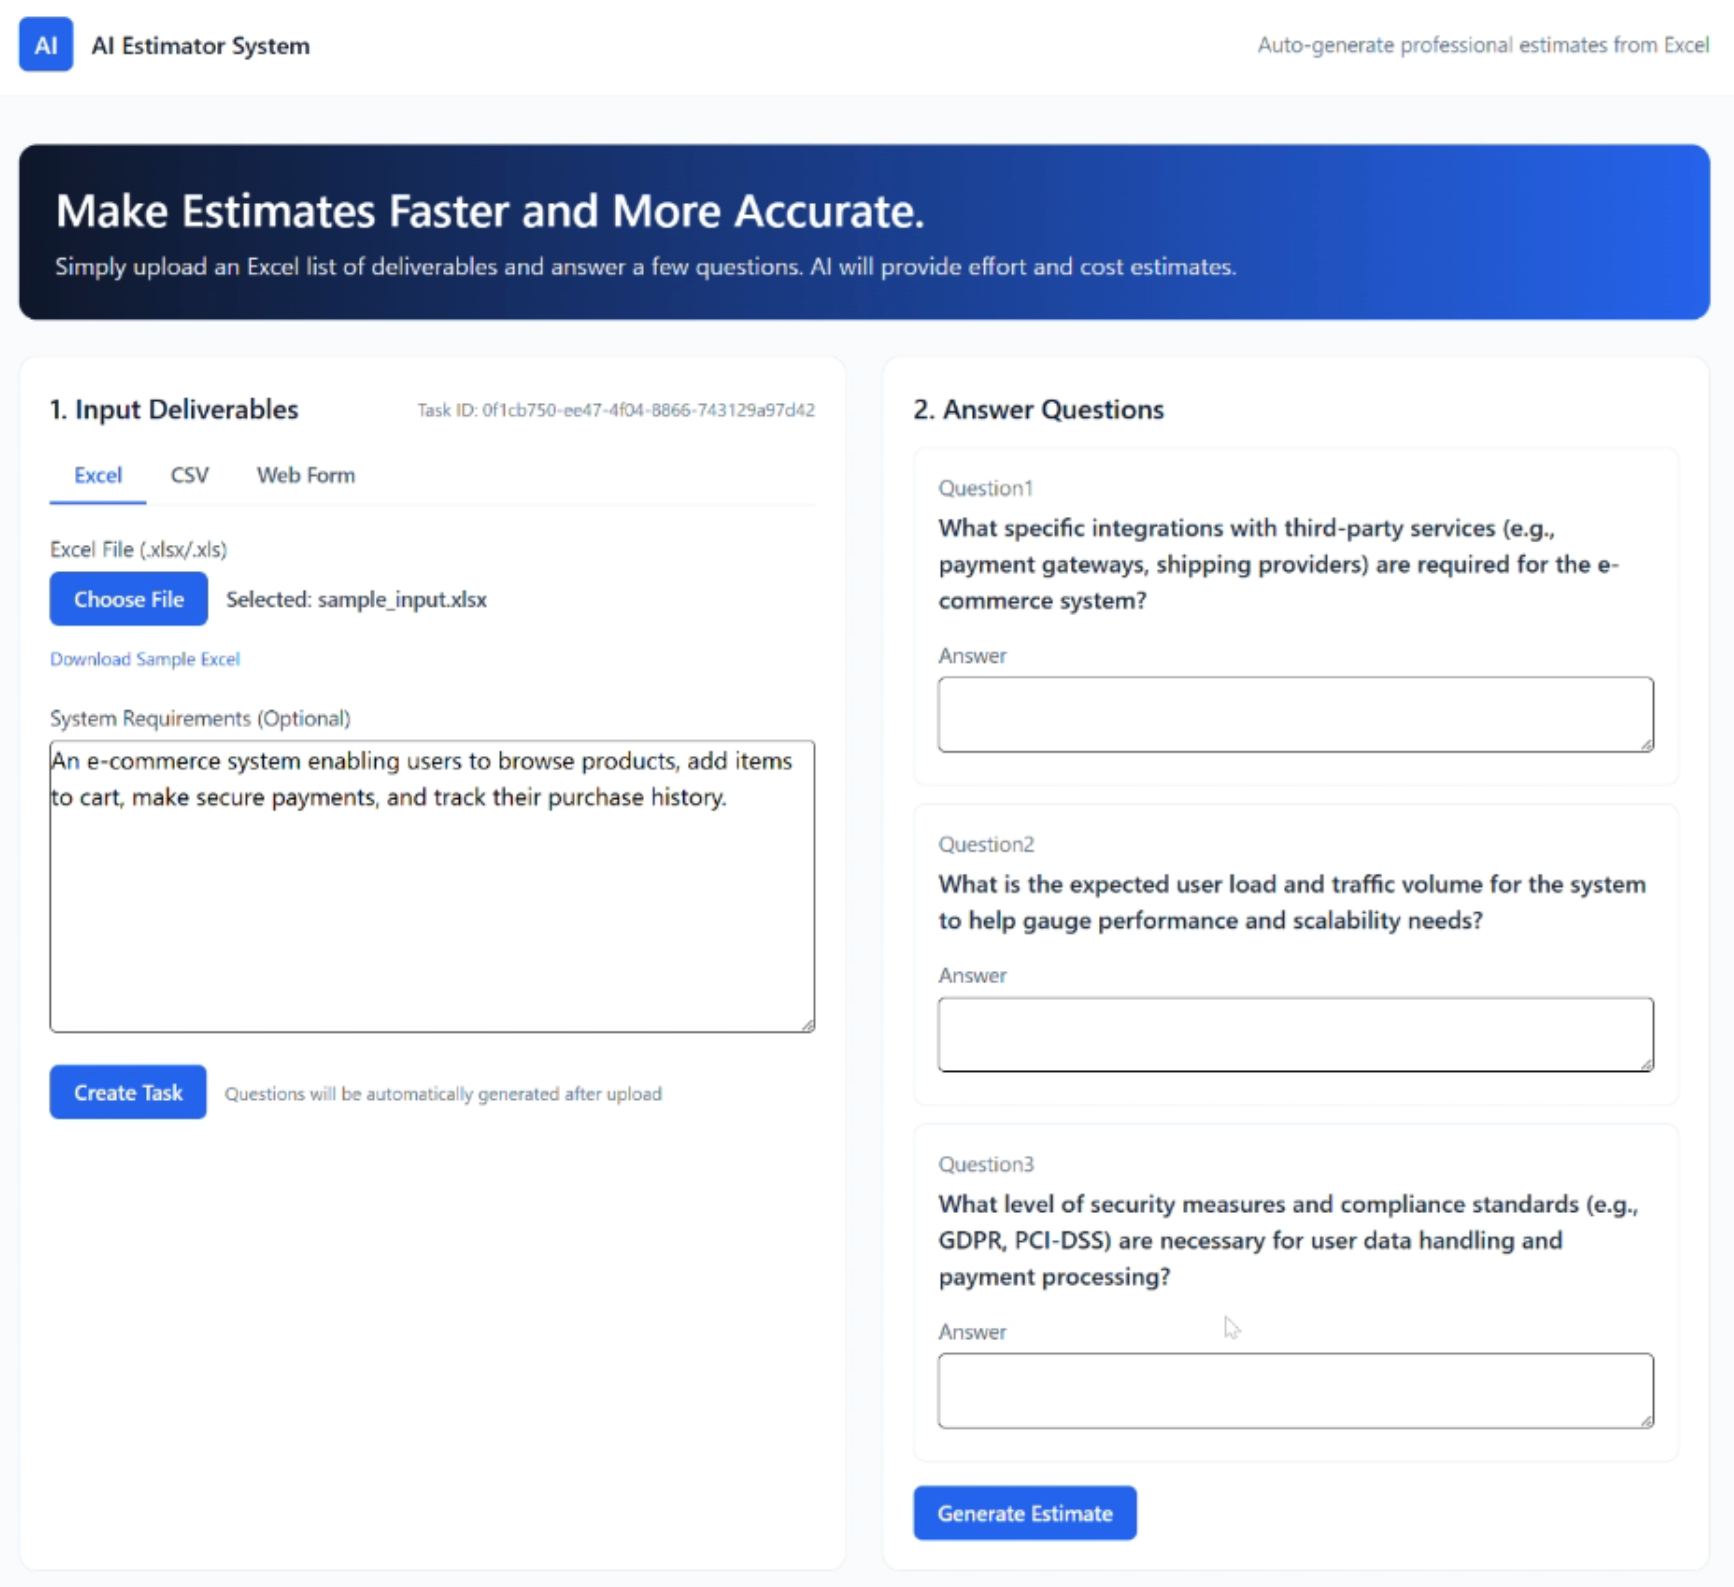Switch to the Excel input tab
The image size is (1734, 1587).
[98, 475]
